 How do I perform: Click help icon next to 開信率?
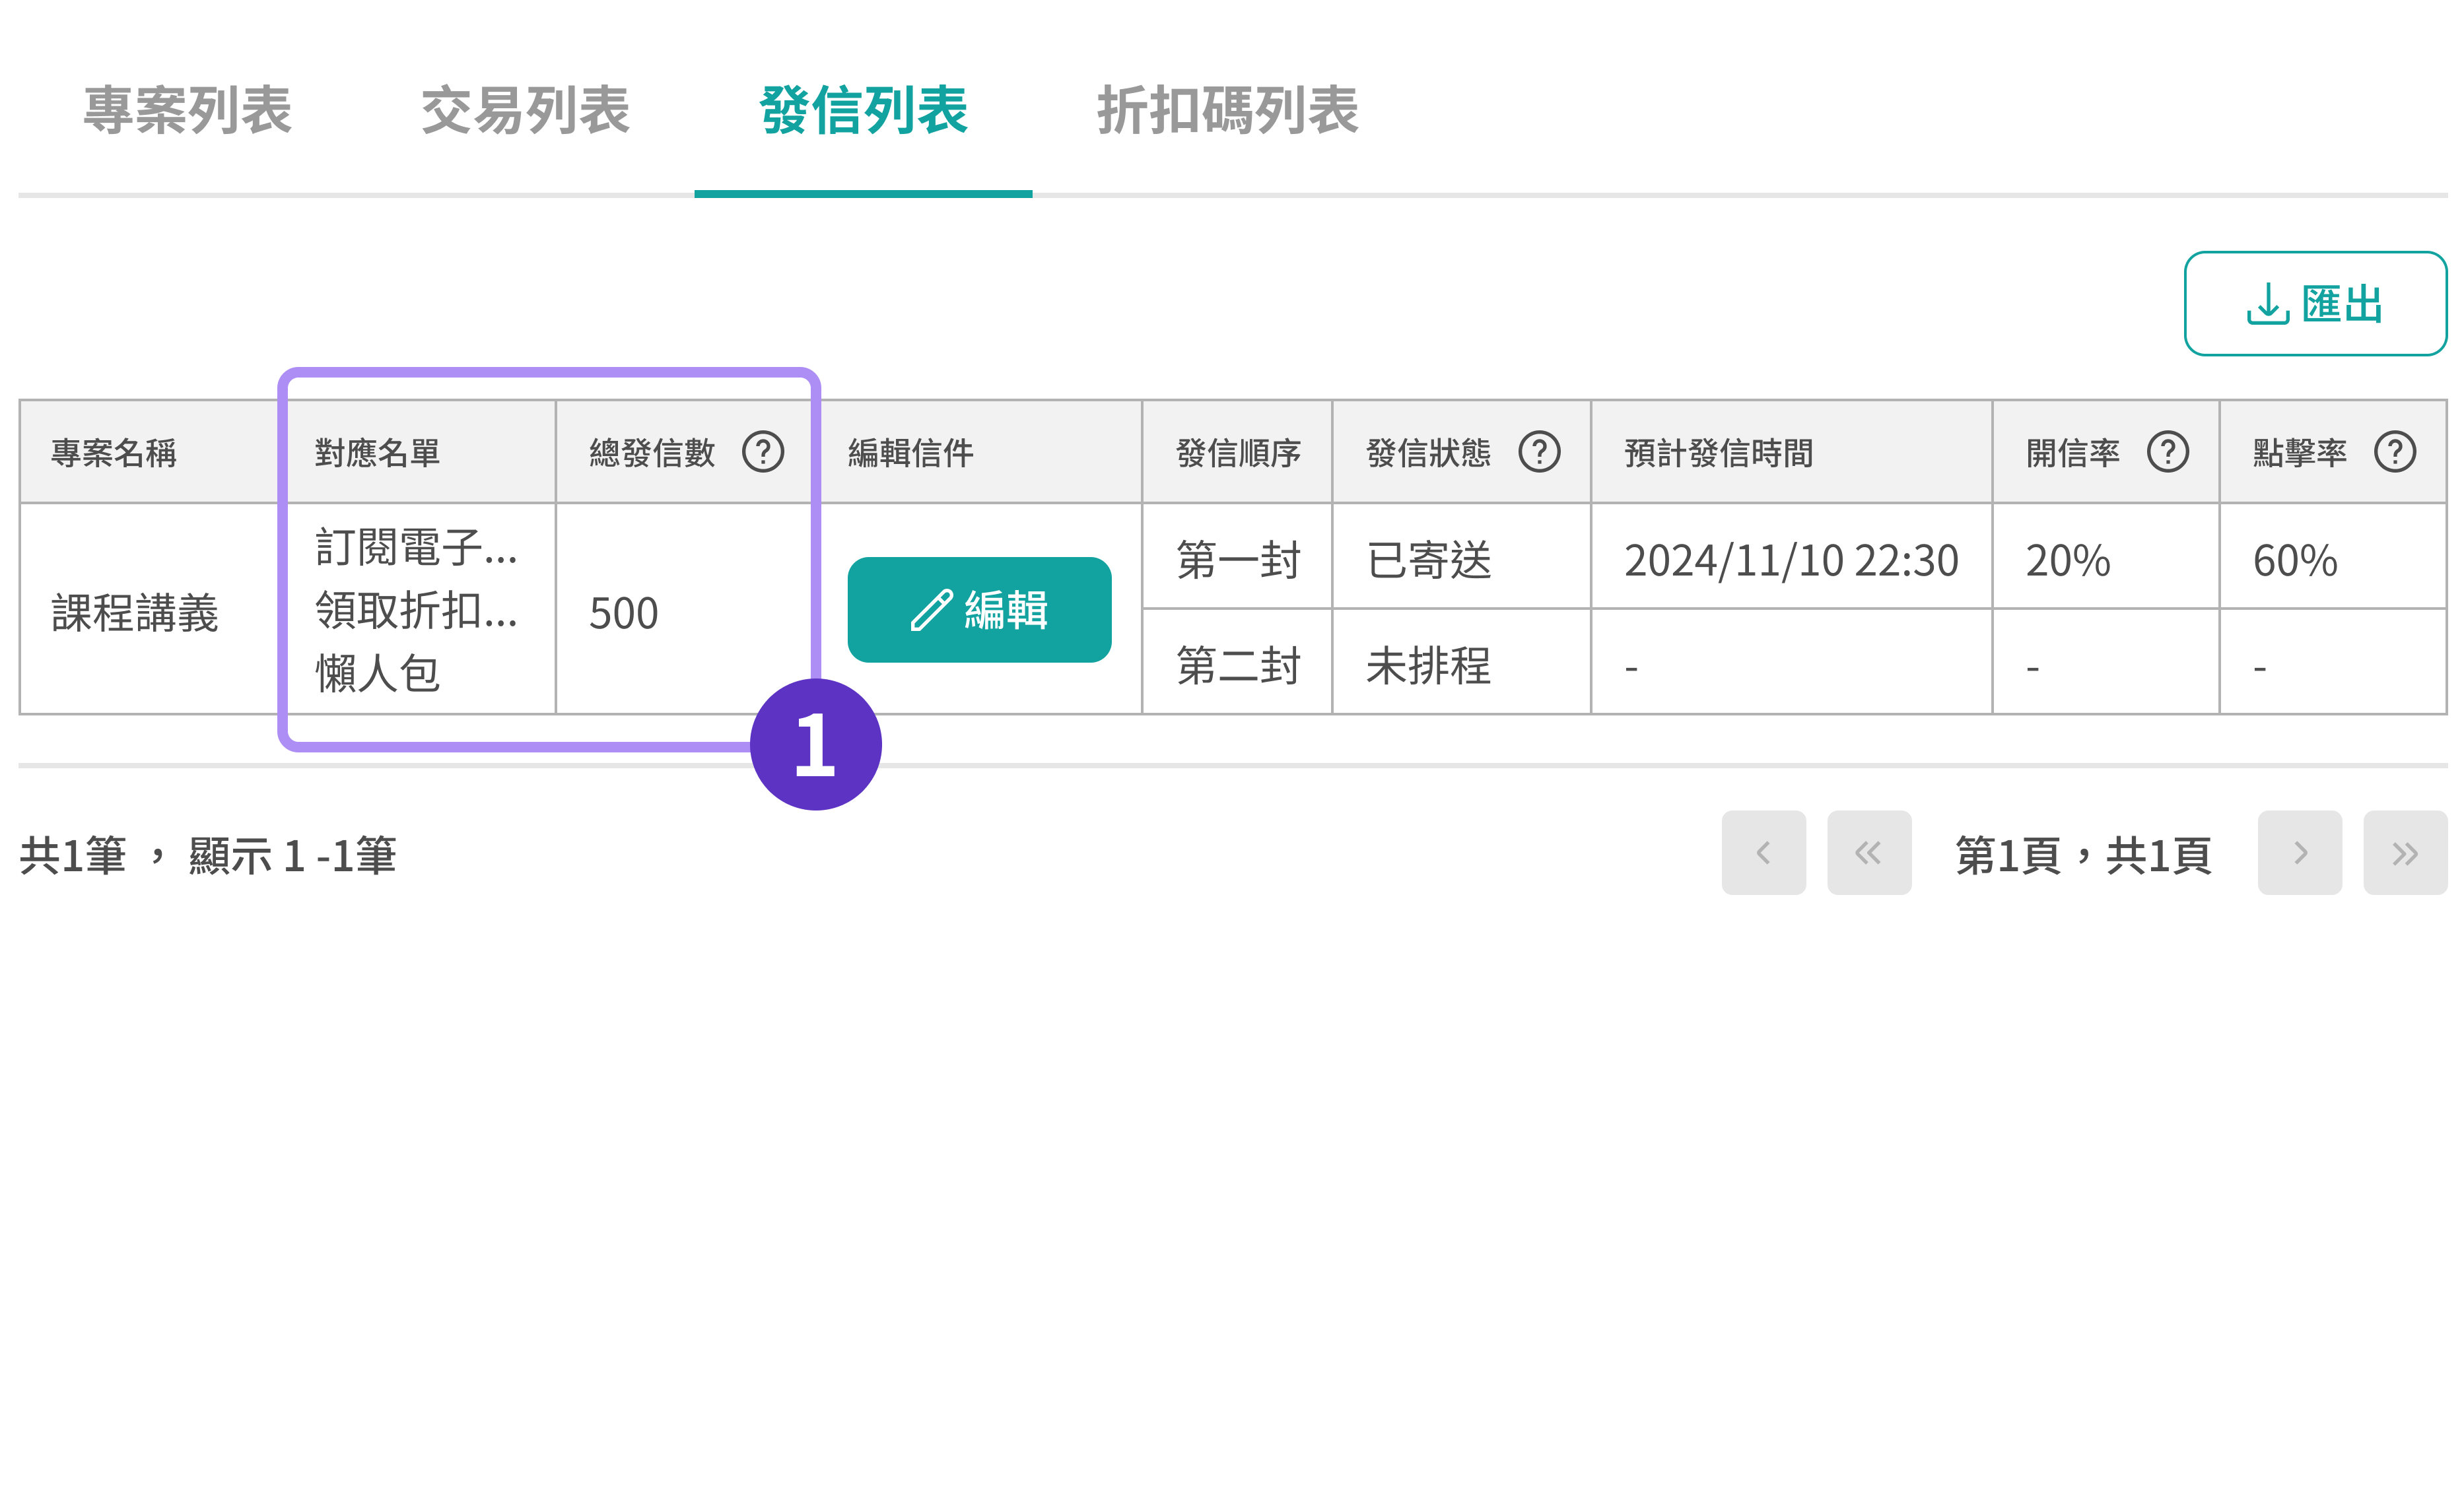point(2167,452)
